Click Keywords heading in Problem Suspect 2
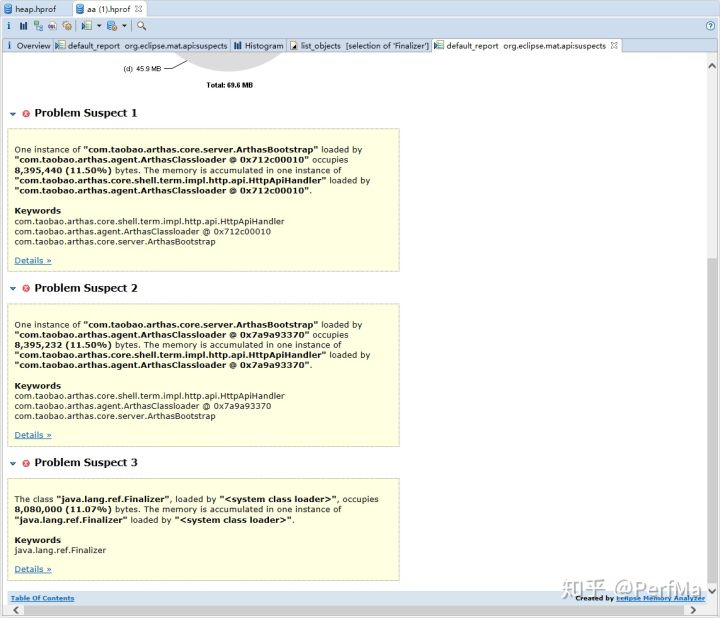 click(x=38, y=386)
